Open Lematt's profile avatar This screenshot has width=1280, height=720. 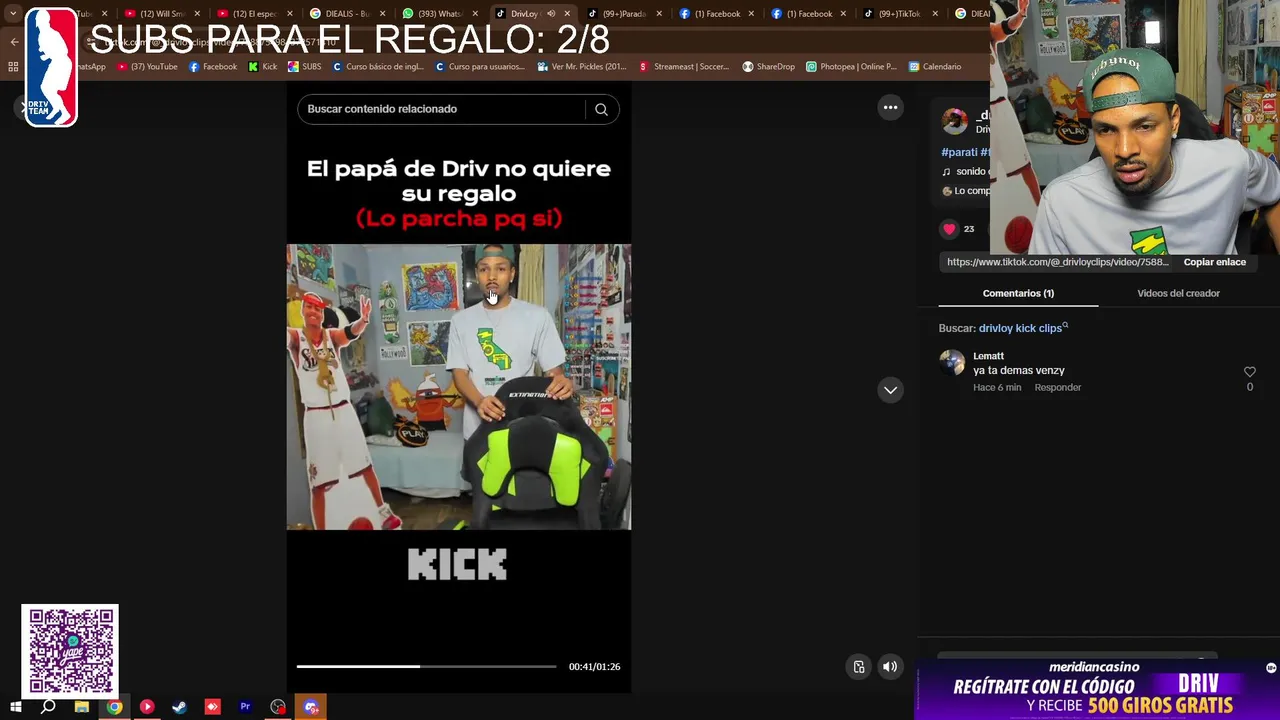(952, 362)
